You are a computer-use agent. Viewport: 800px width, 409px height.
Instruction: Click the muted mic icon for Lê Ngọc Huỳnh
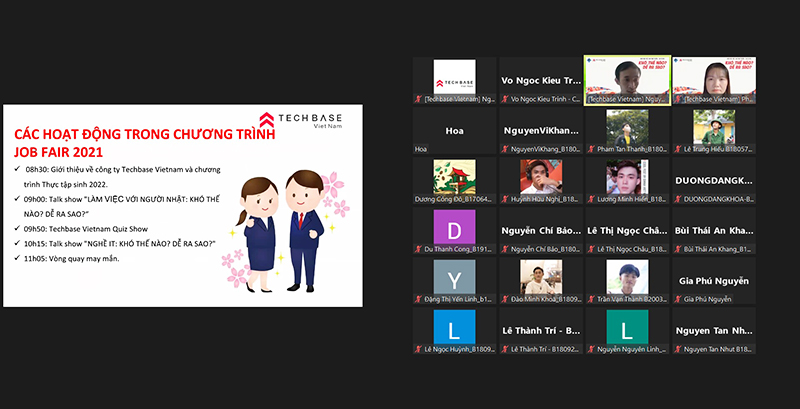coord(418,349)
